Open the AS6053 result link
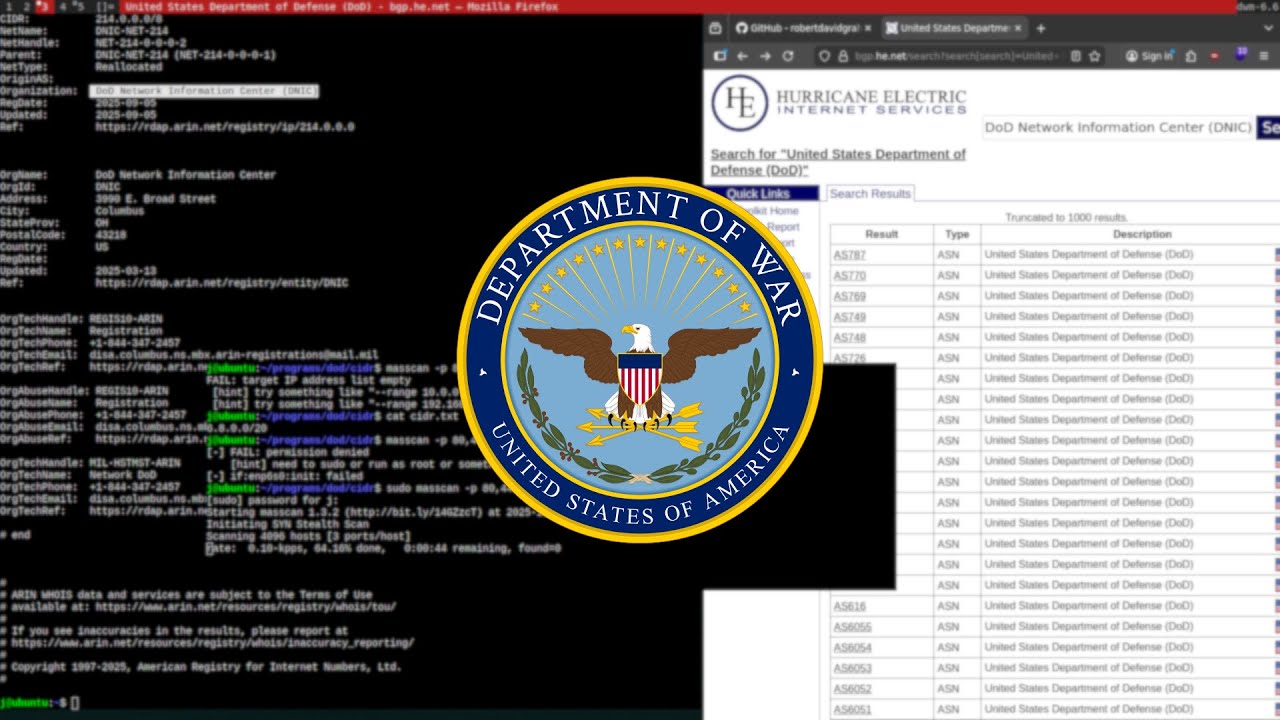1280x720 pixels. [852, 668]
